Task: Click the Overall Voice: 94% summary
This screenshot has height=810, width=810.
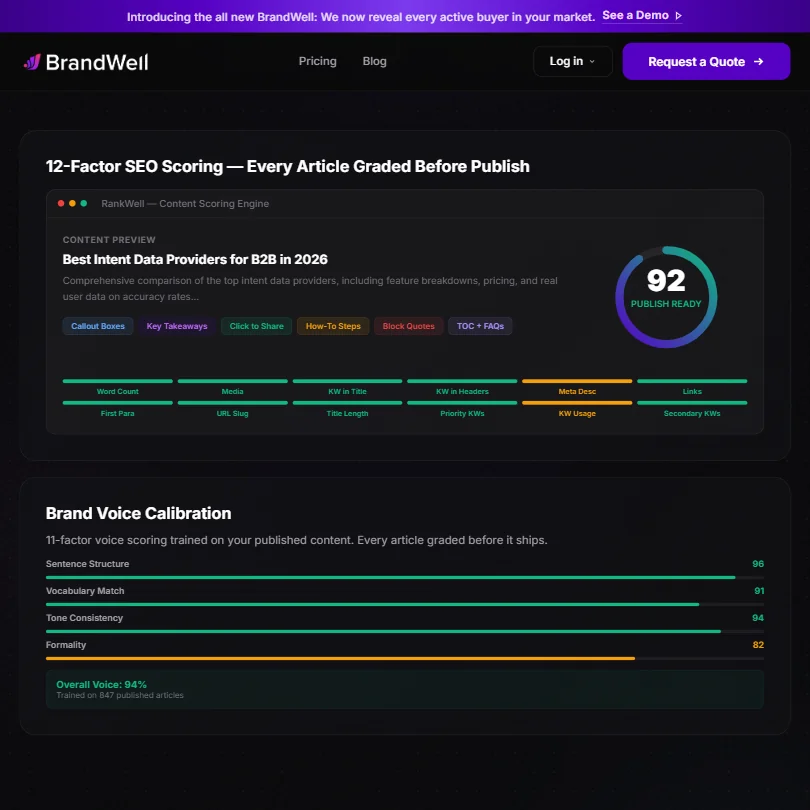Action: (x=101, y=684)
